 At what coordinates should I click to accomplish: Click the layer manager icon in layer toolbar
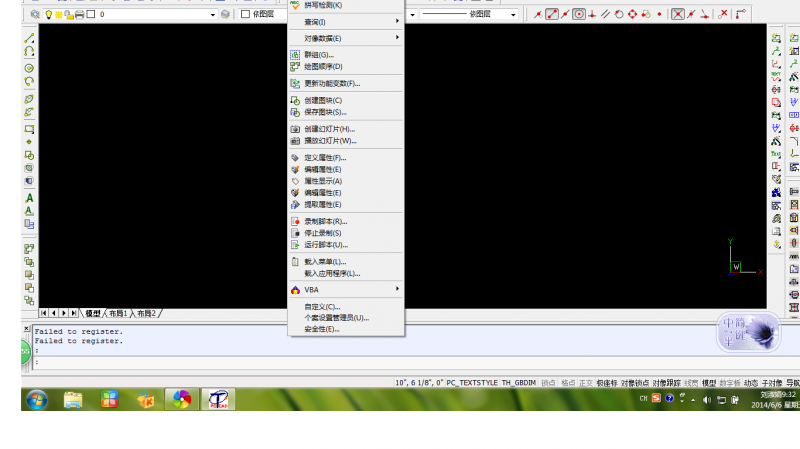[x=35, y=14]
